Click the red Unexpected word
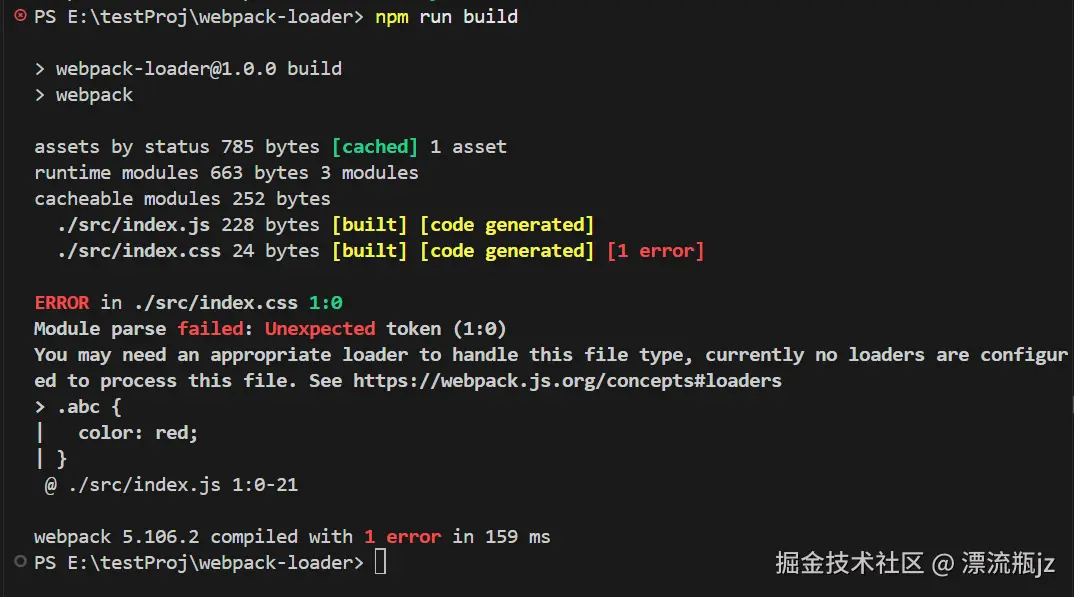The height and width of the screenshot is (597, 1074). [x=320, y=329]
